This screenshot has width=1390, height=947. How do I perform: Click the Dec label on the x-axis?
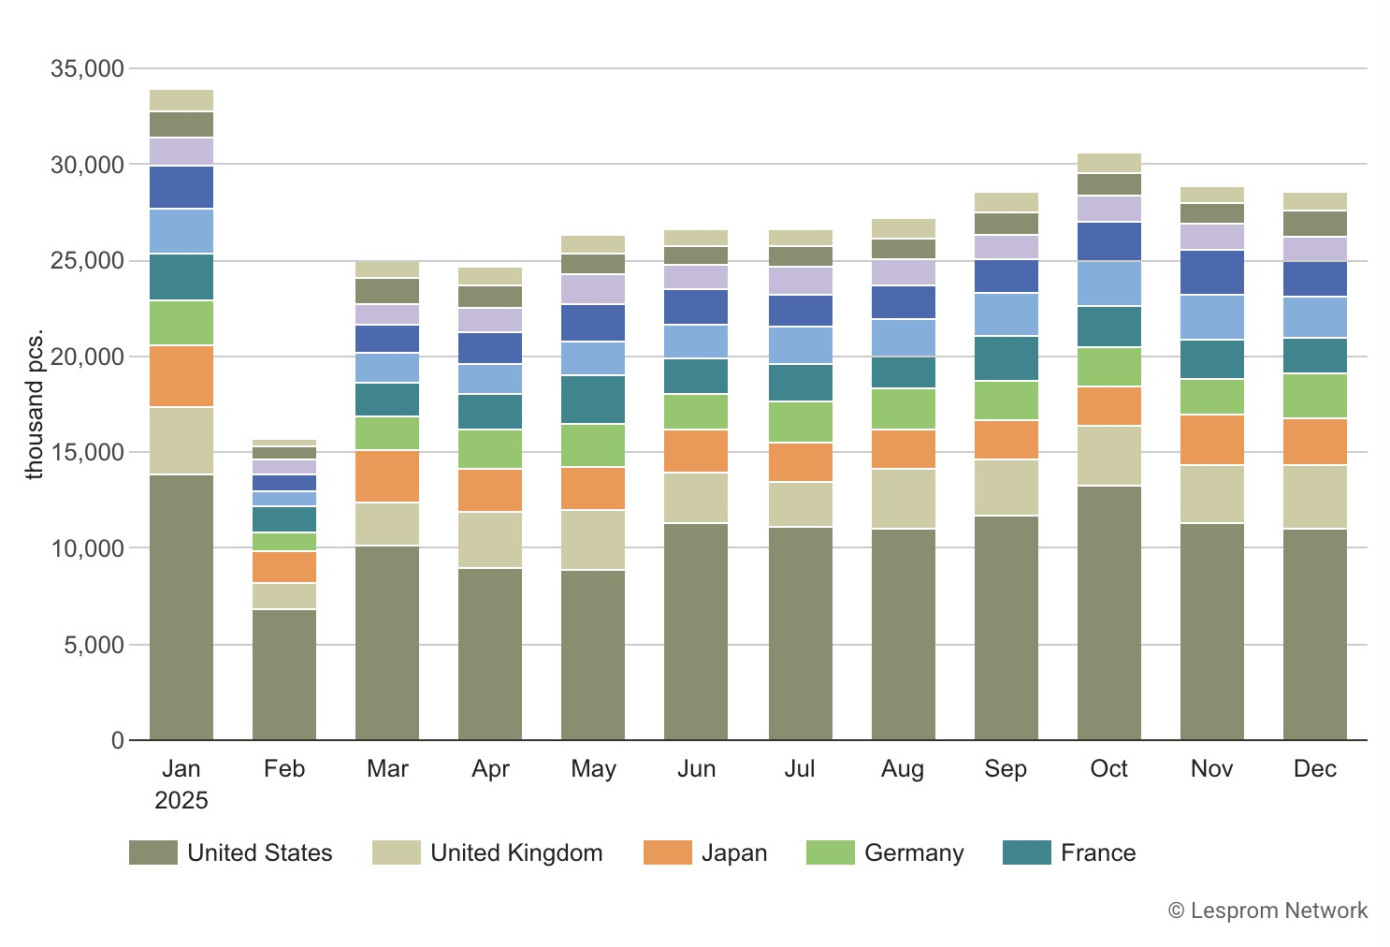[1314, 768]
